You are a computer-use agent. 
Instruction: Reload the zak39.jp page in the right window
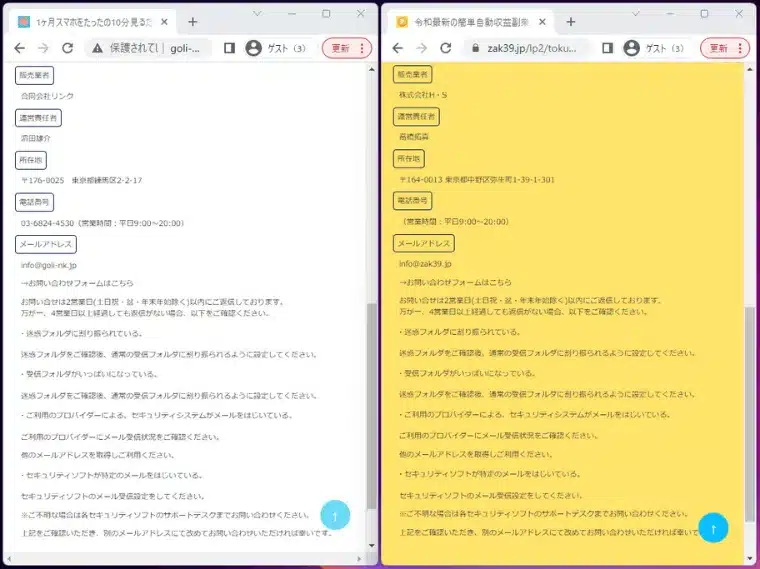tap(444, 48)
